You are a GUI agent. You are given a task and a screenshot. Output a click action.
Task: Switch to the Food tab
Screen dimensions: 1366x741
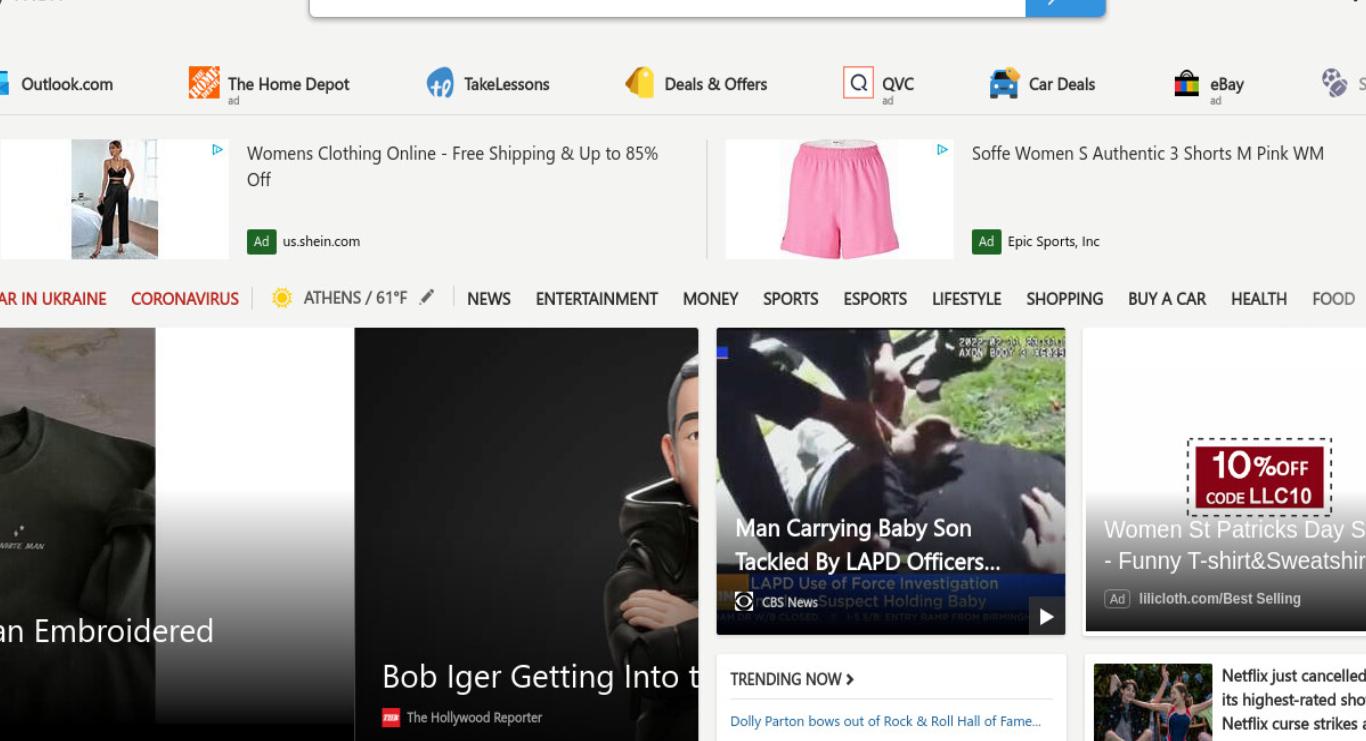(x=1333, y=298)
